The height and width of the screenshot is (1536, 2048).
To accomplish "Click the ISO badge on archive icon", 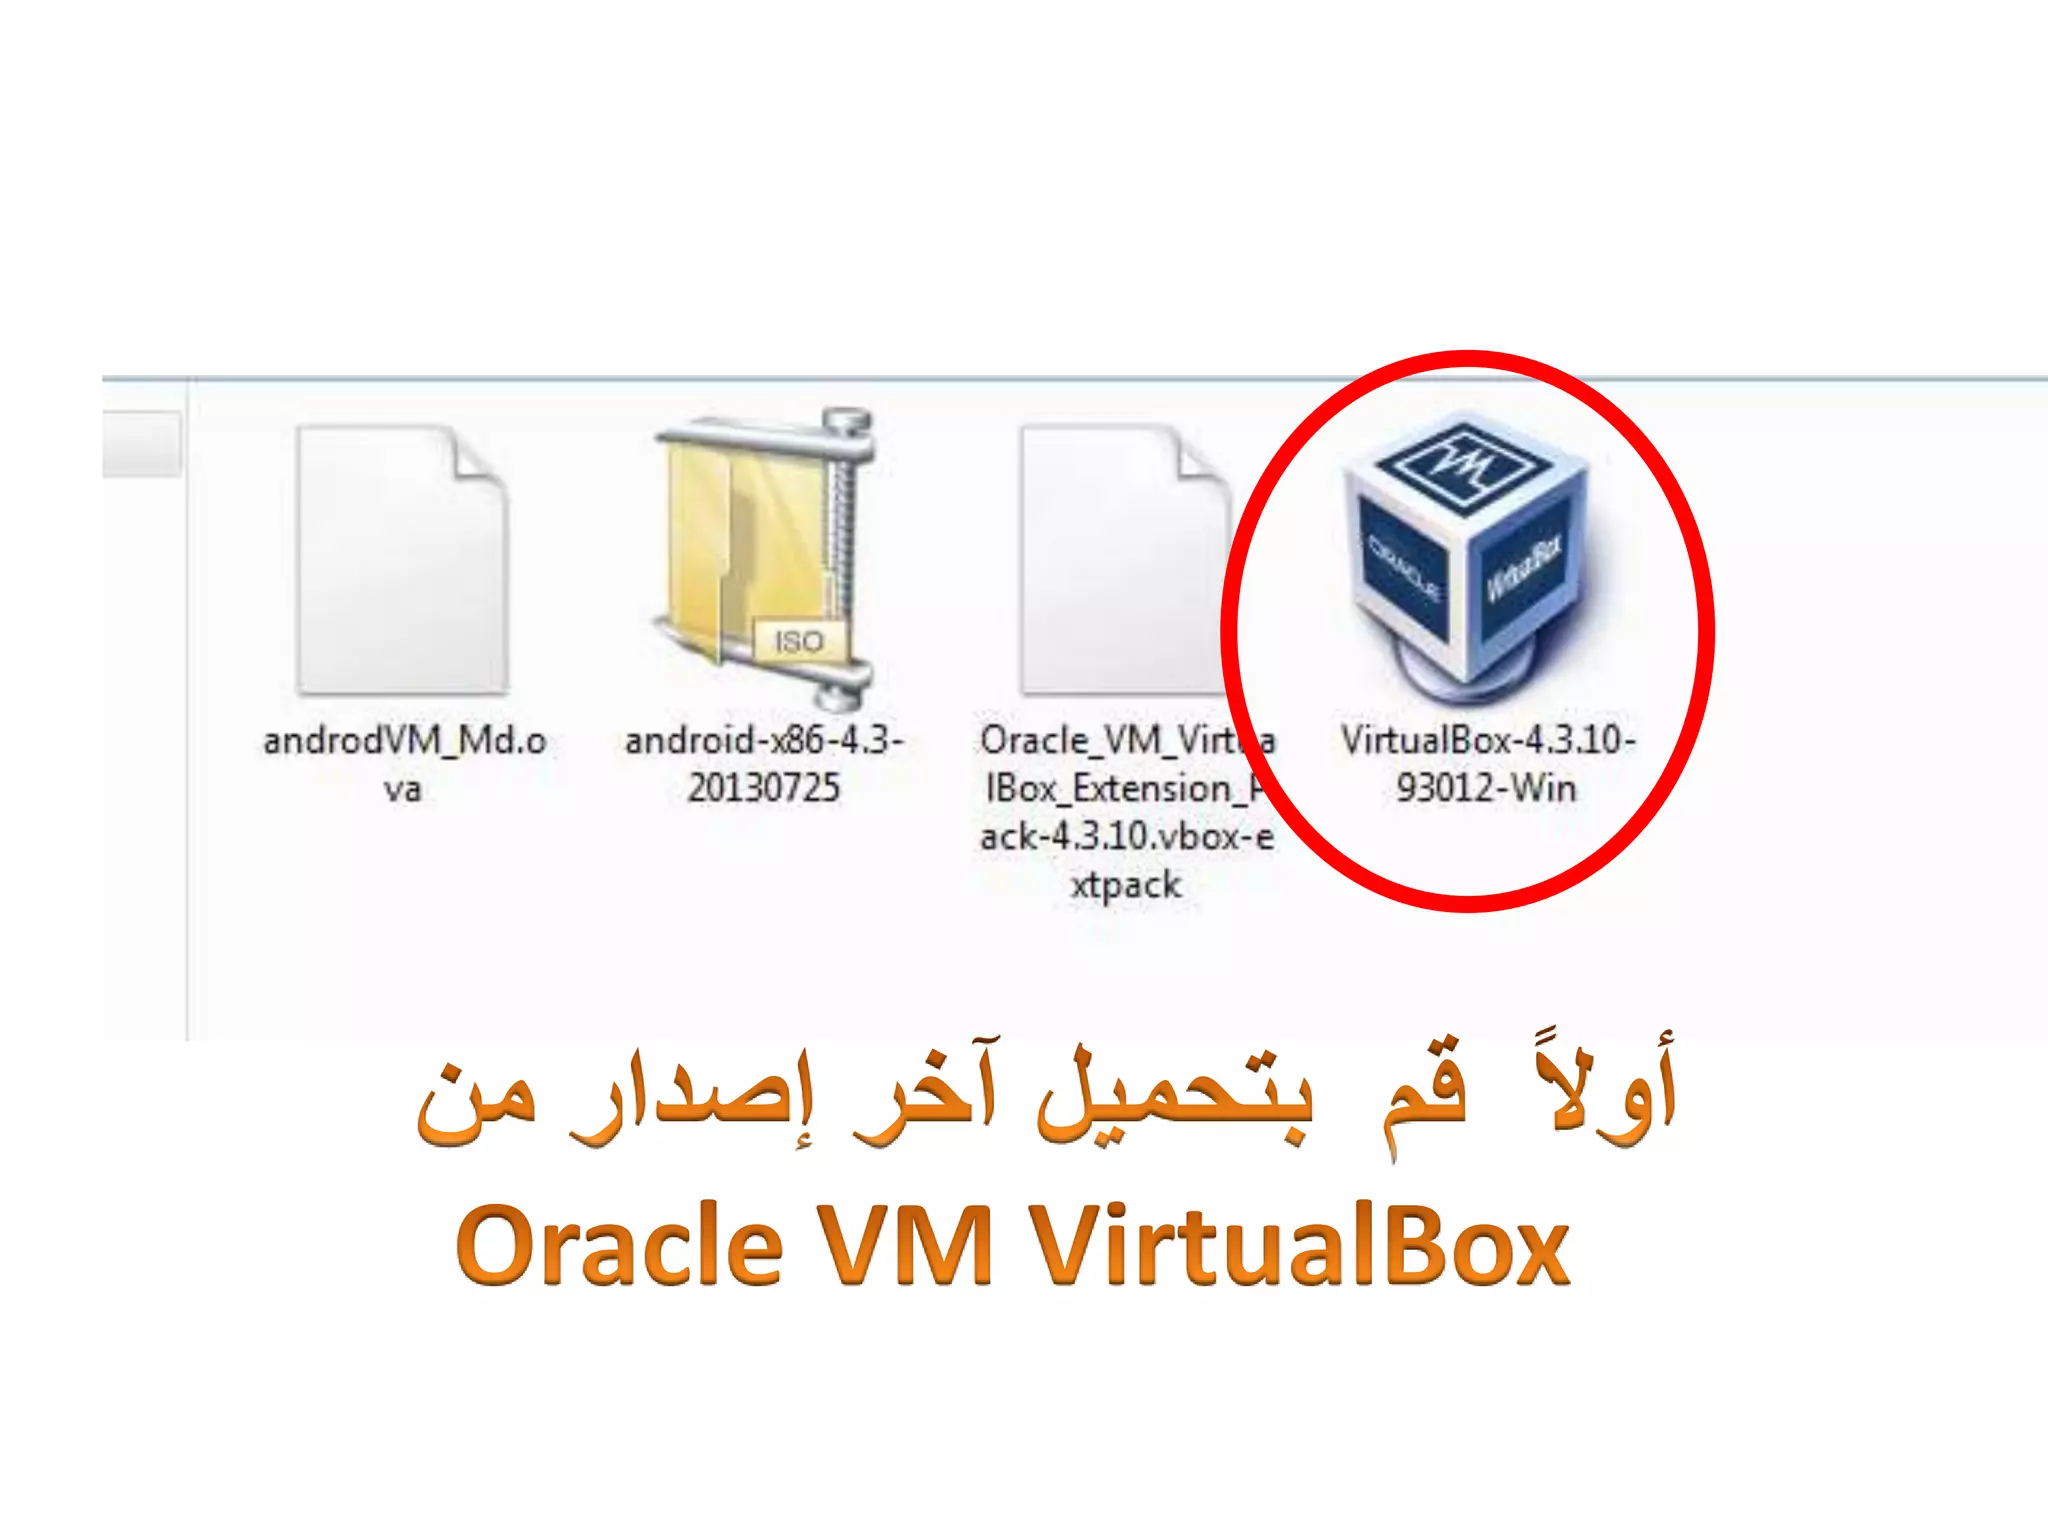I will (x=799, y=640).
